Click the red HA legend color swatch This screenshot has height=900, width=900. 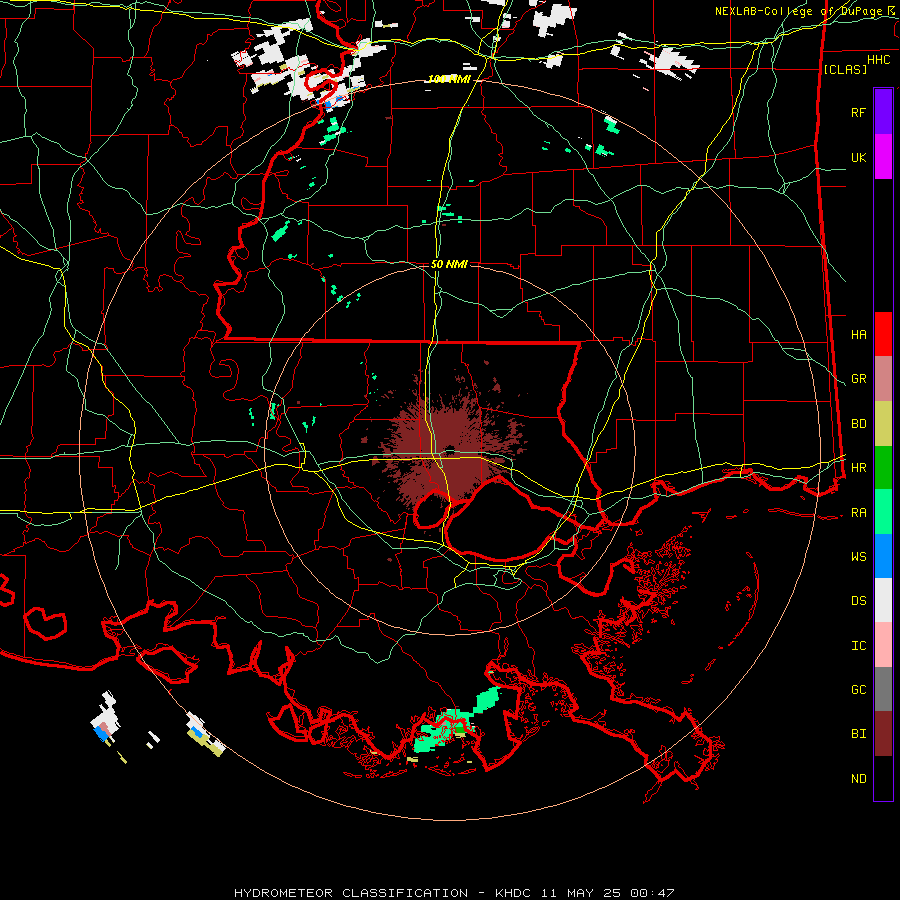tap(883, 334)
